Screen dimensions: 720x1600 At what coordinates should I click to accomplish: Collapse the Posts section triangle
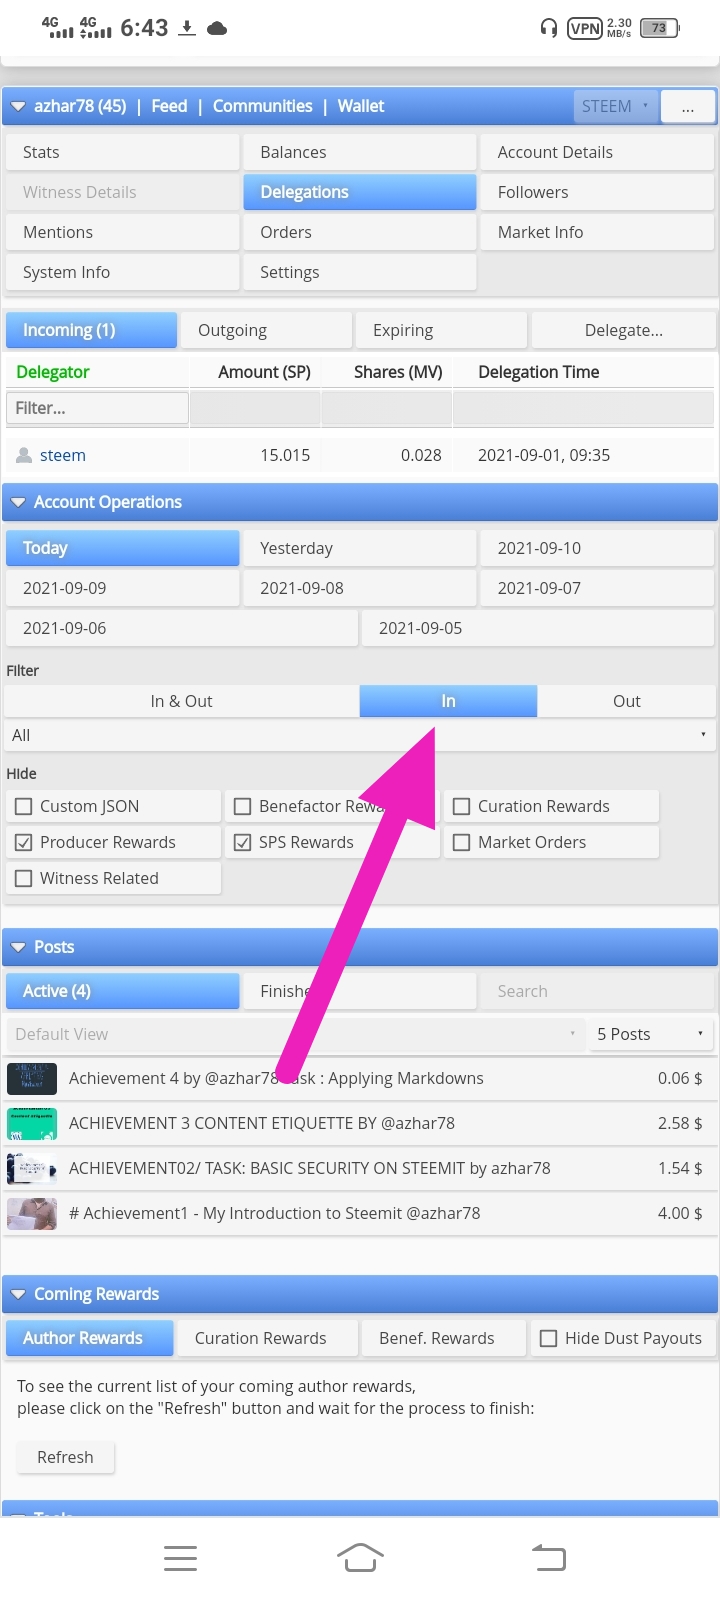pyautogui.click(x=18, y=948)
